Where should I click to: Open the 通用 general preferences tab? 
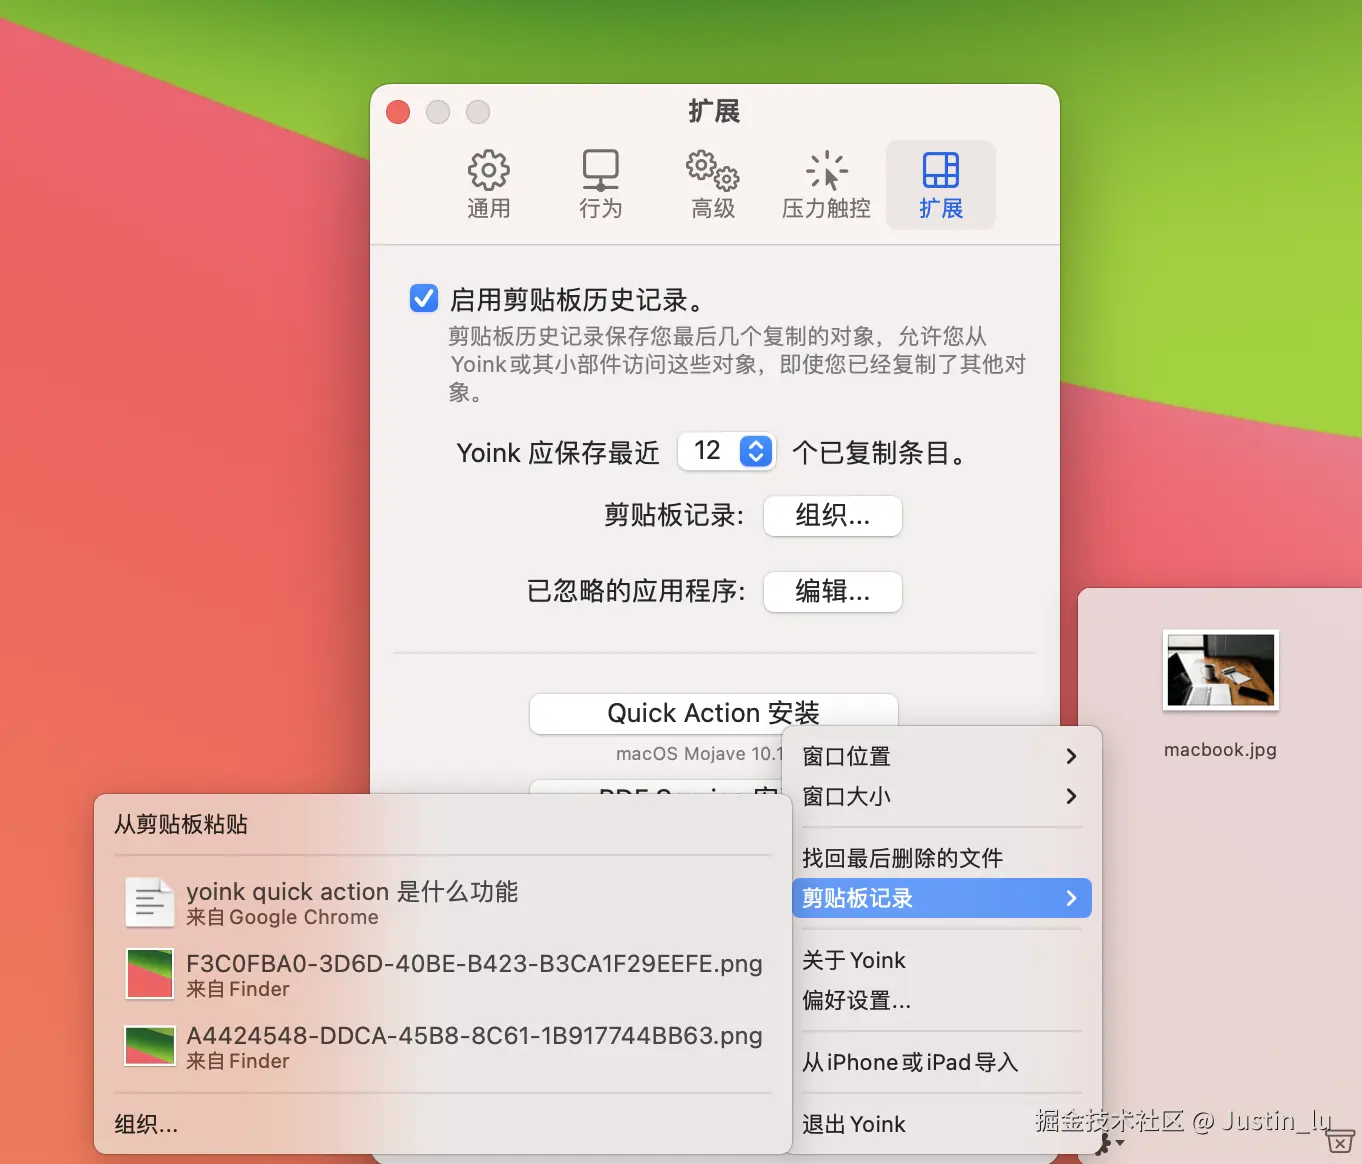pos(489,185)
